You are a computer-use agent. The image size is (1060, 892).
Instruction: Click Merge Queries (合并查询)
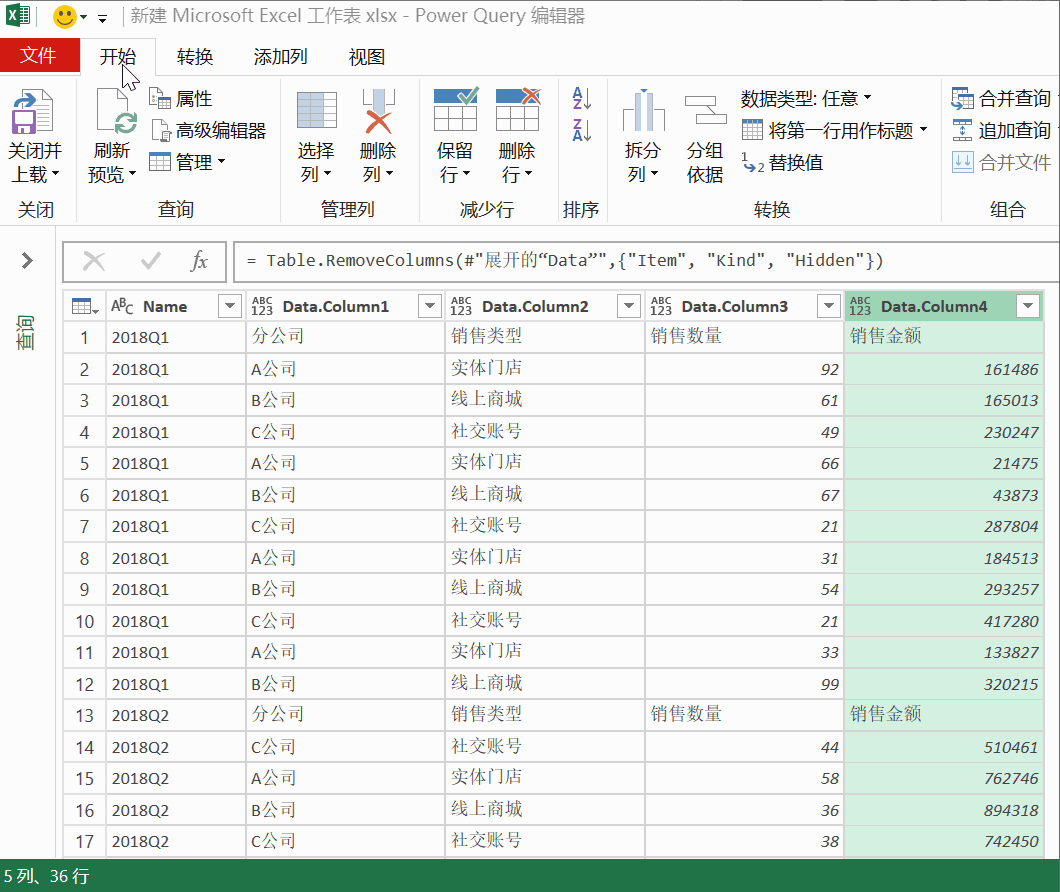(1001, 99)
